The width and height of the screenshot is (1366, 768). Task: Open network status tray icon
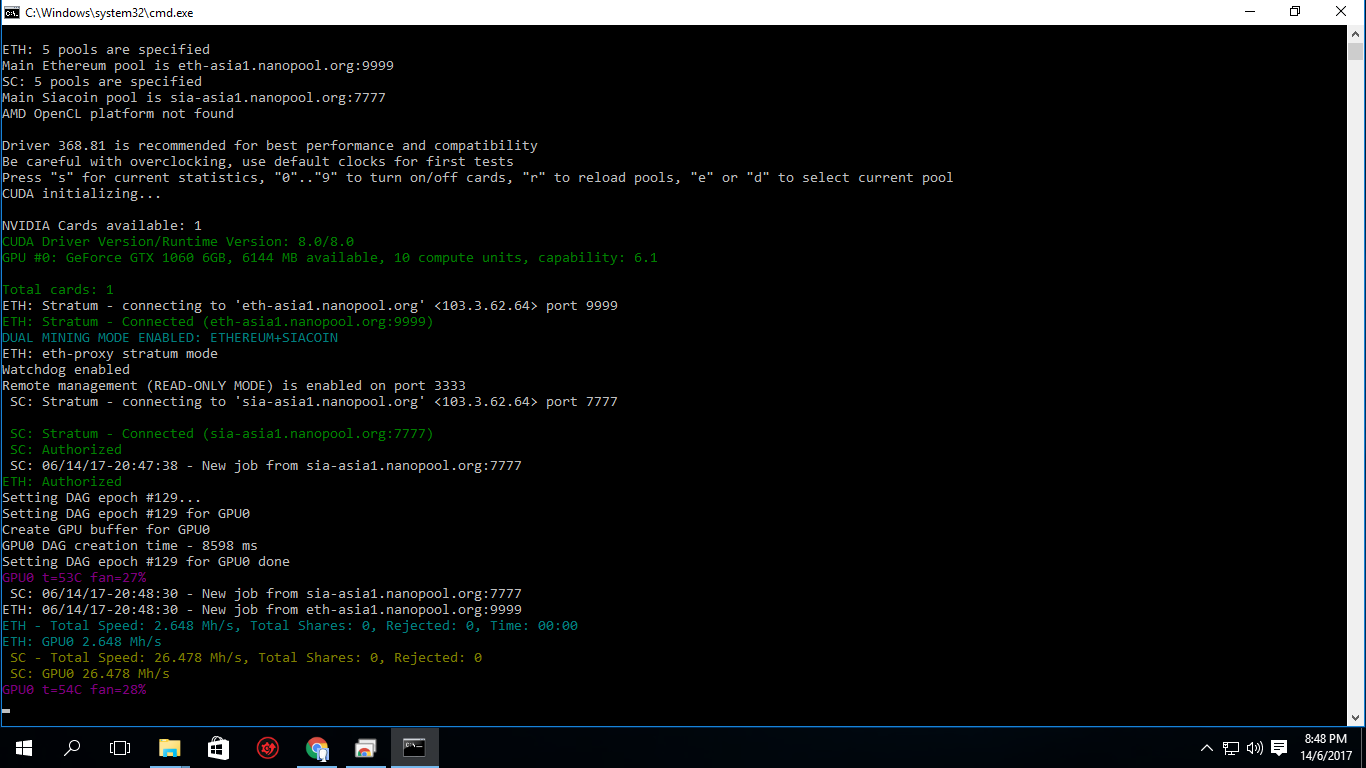[1231, 748]
